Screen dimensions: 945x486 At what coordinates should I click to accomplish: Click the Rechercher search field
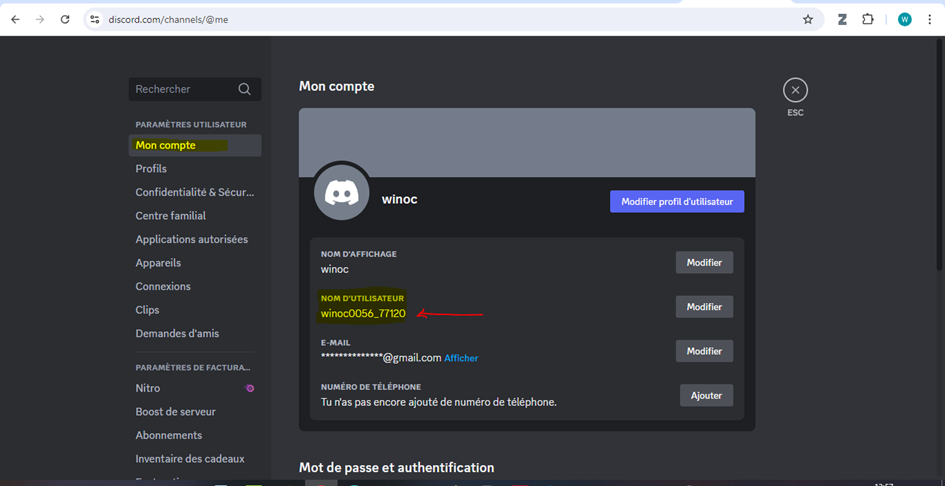(x=183, y=89)
